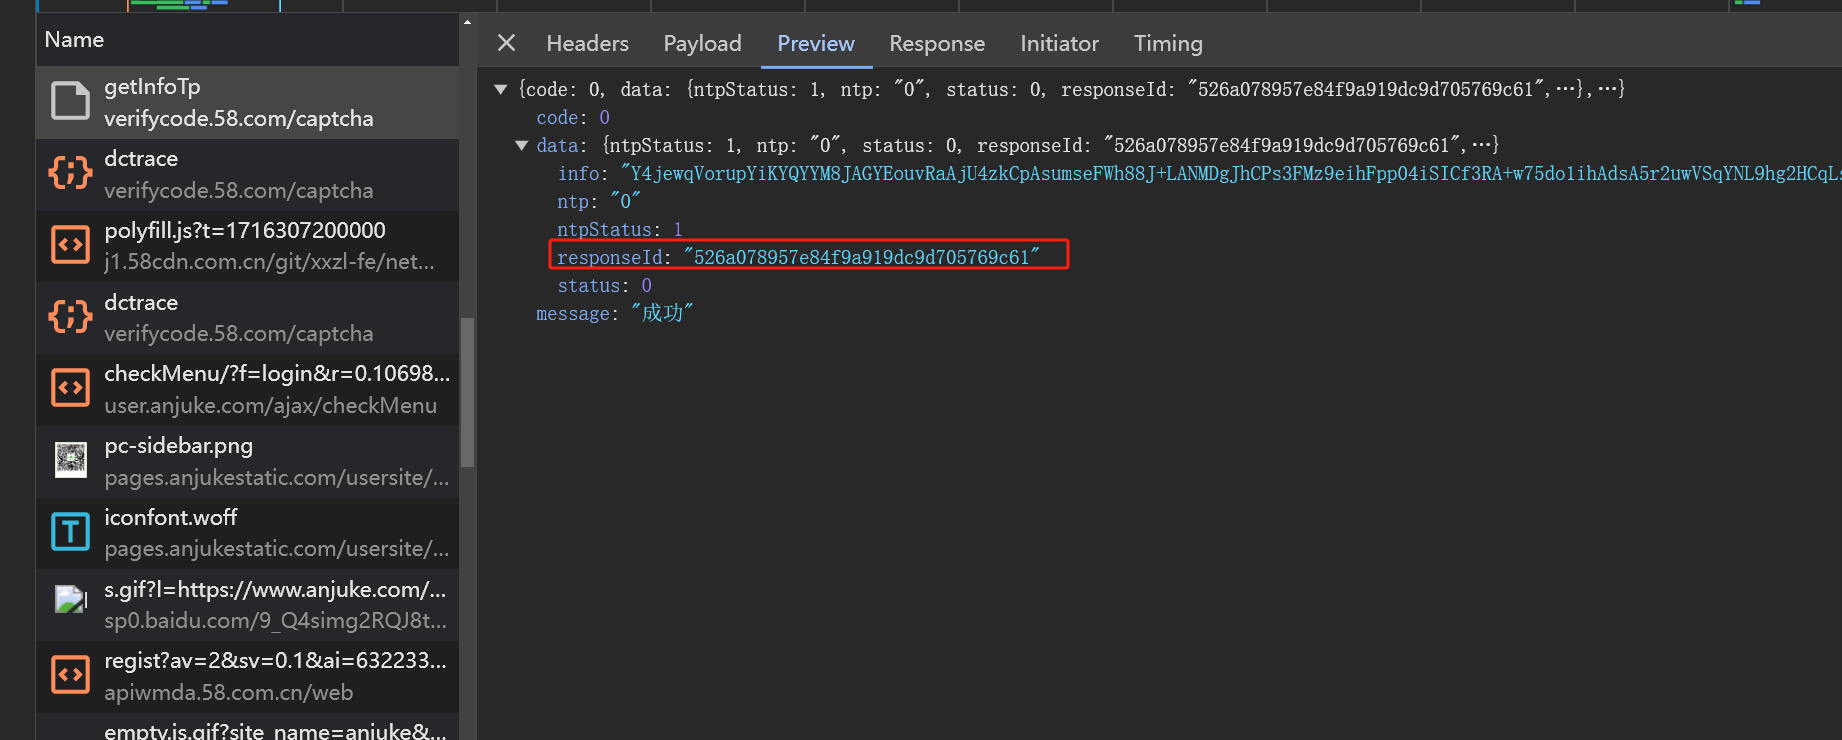Click verifycode.58.com/captcha under first dctrace

238,190
